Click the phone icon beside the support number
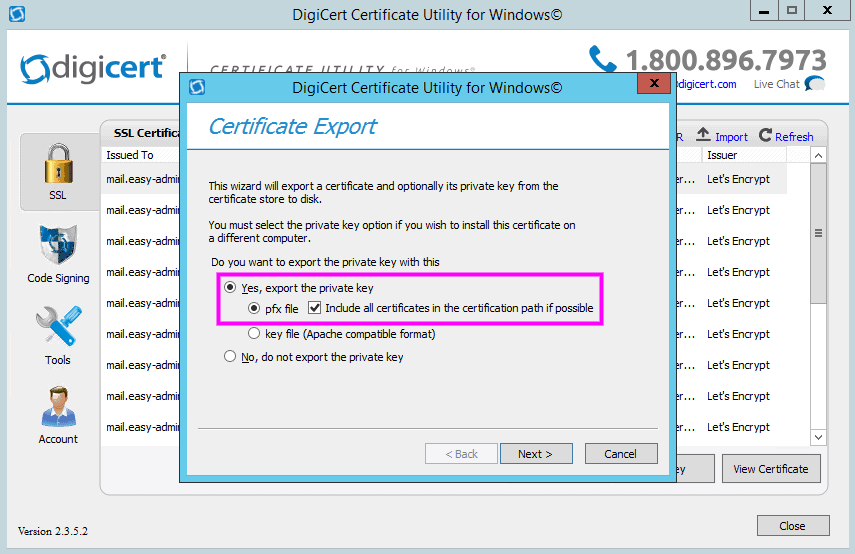 pos(602,59)
